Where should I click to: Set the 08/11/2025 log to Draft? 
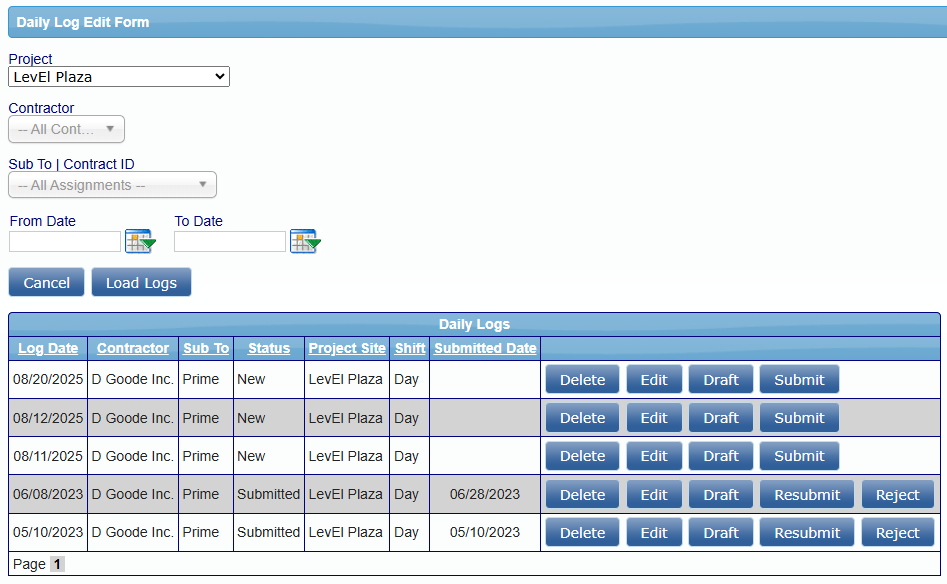coord(721,456)
